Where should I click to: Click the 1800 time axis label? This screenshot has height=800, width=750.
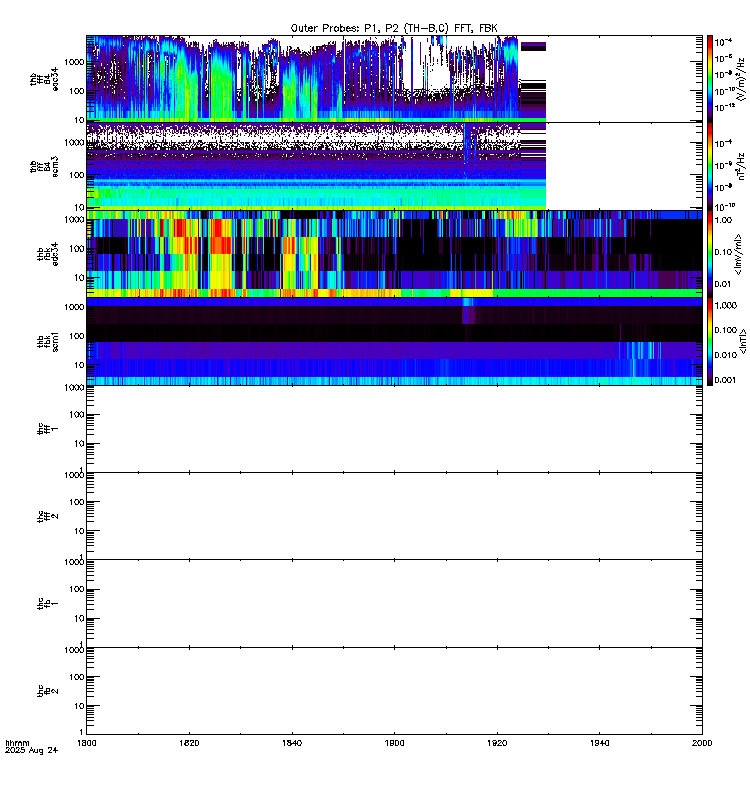pos(87,743)
